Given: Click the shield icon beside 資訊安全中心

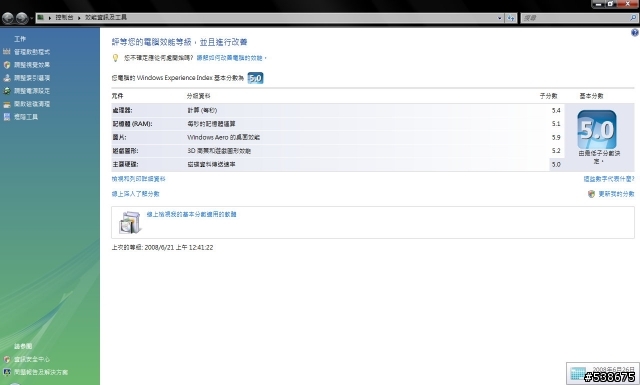Looking at the screenshot, I should [7, 359].
